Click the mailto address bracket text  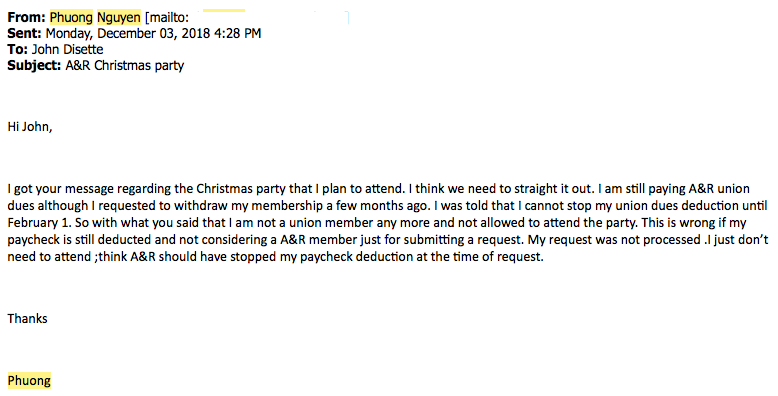coord(167,18)
